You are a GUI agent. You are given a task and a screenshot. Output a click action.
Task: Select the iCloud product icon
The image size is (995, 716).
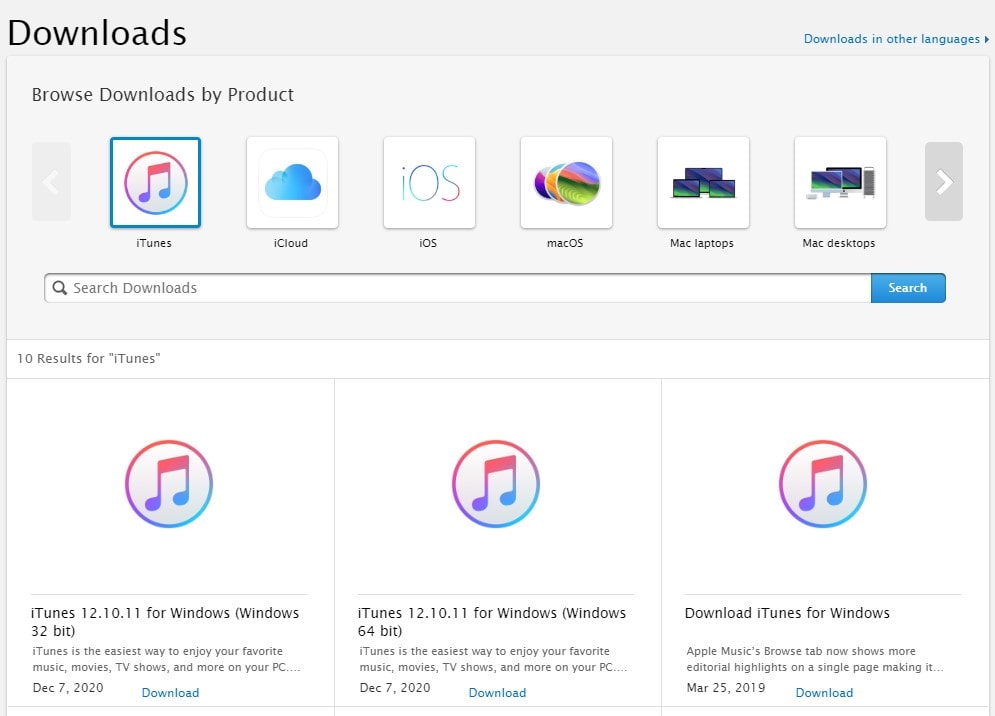click(292, 182)
